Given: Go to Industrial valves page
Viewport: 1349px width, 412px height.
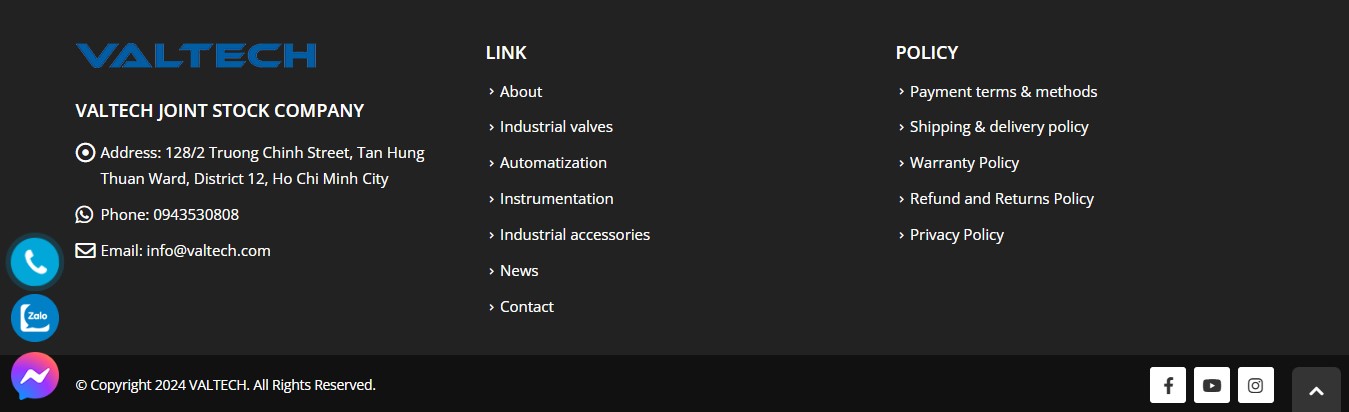Looking at the screenshot, I should point(556,127).
